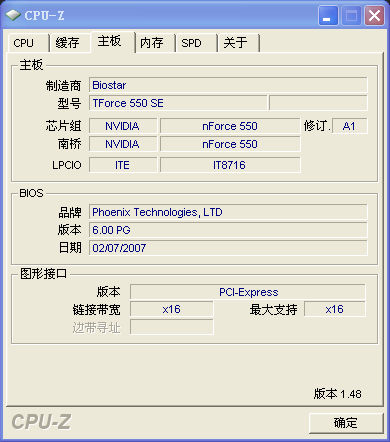
Task: Click the 确定 button
Action: (x=346, y=423)
